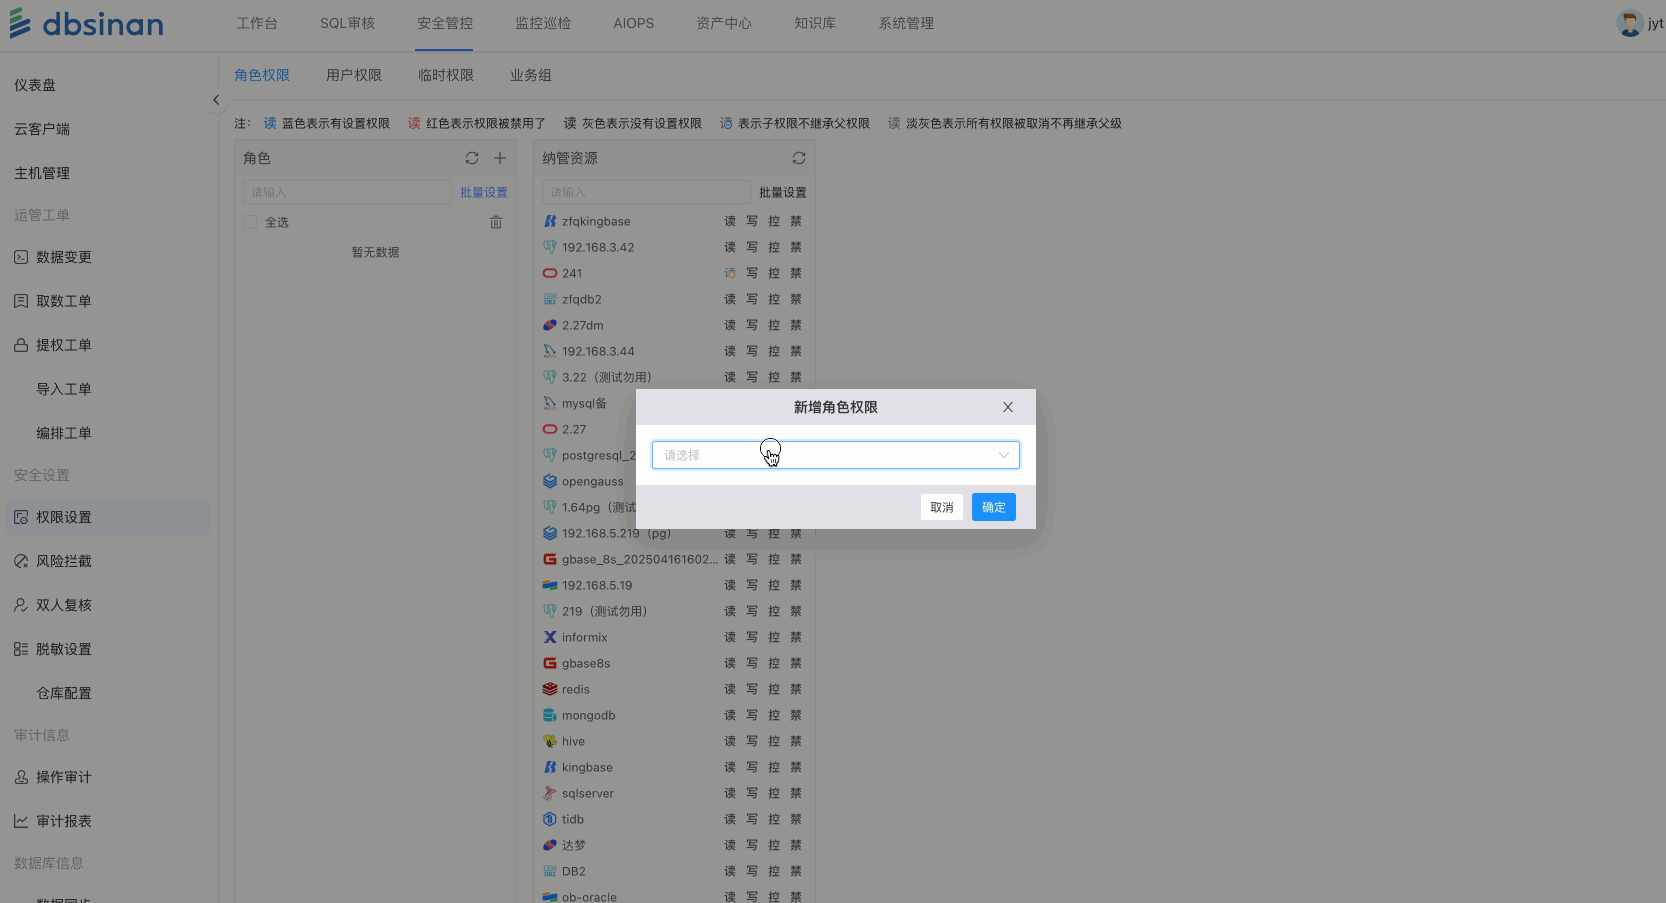Click the refresh icon in the 角色 panel
This screenshot has width=1666, height=903.
(472, 158)
